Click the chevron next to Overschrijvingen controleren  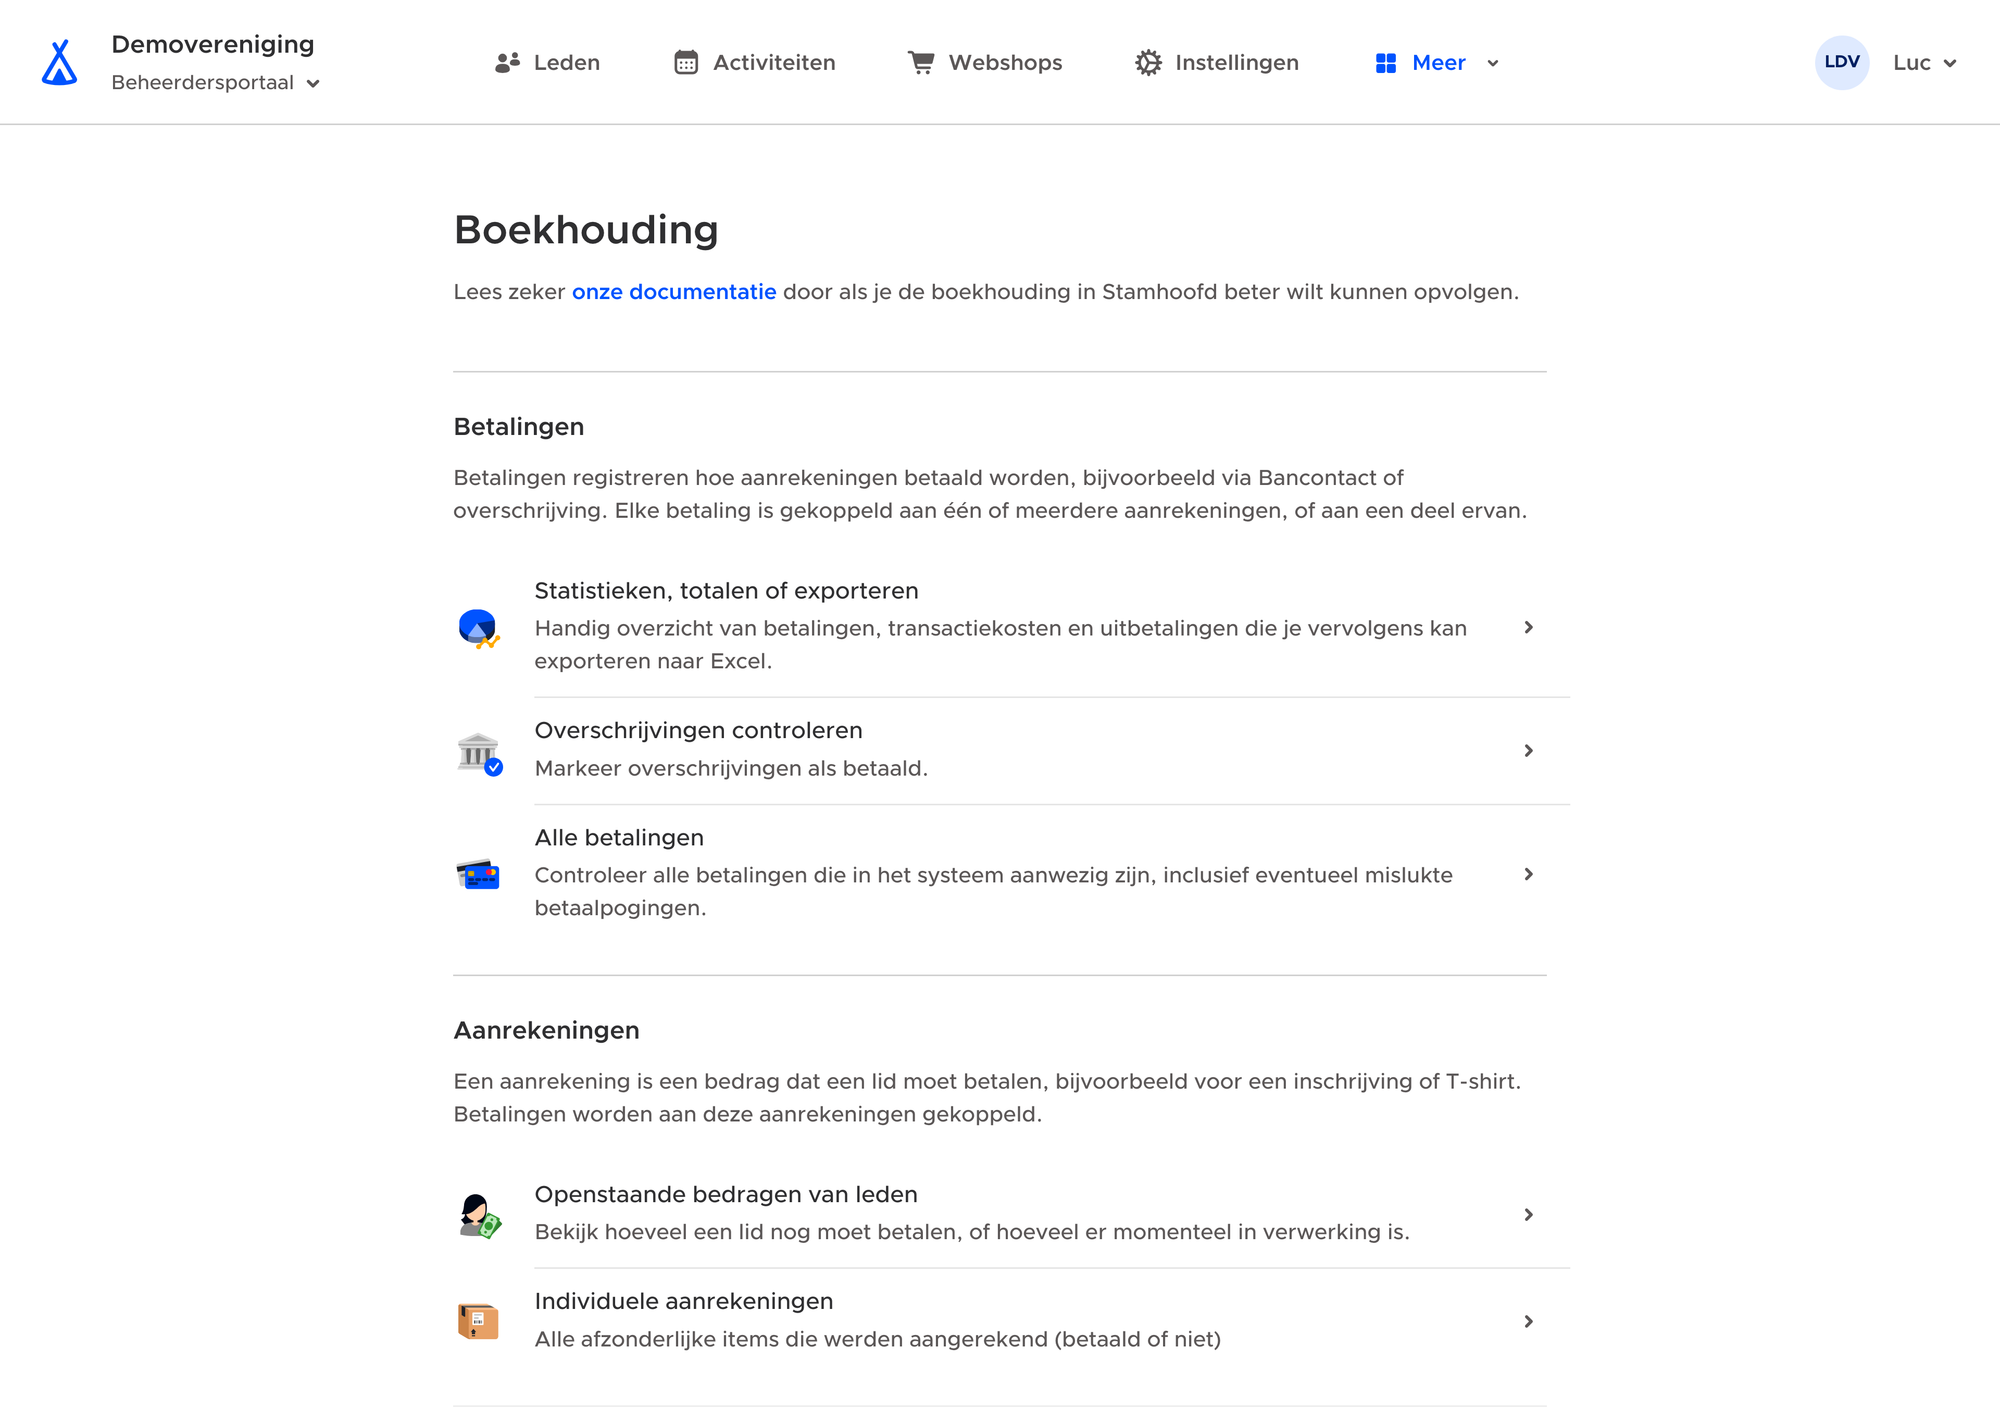[x=1528, y=750]
